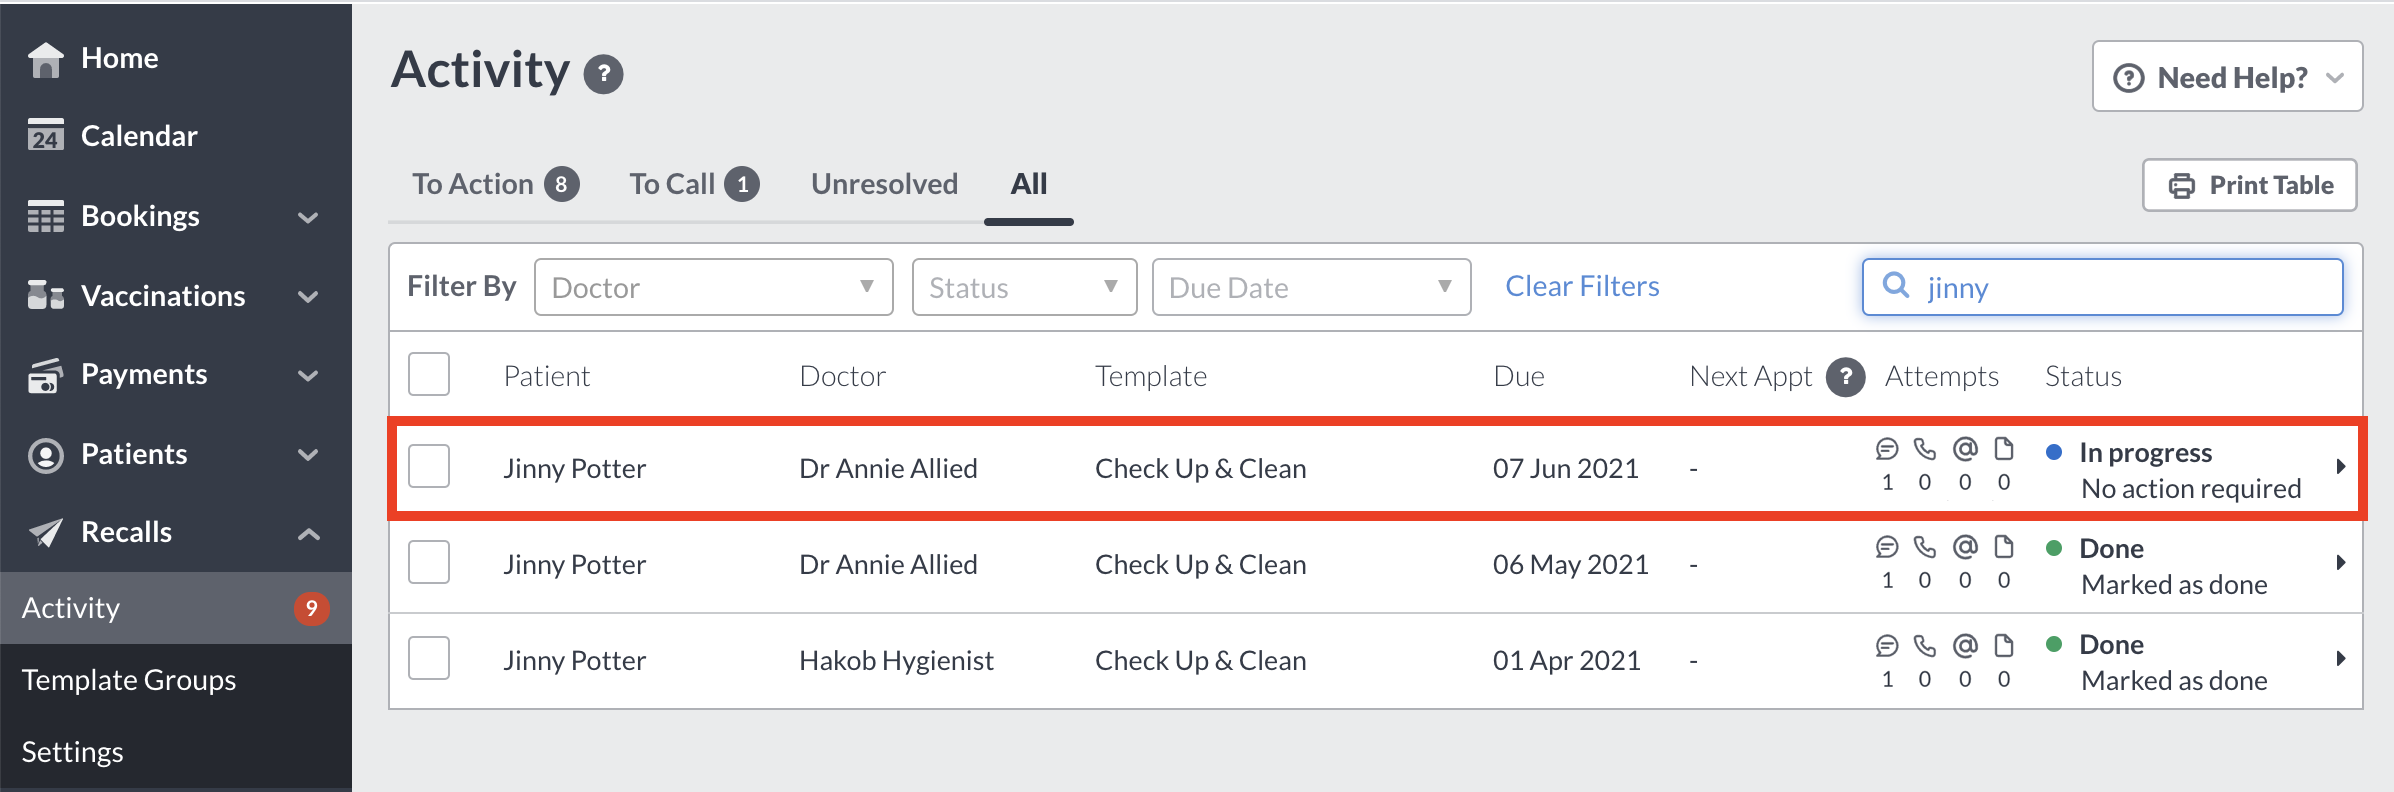Check the box for 07 Jun 2021 recall
The image size is (2394, 792).
pyautogui.click(x=429, y=466)
